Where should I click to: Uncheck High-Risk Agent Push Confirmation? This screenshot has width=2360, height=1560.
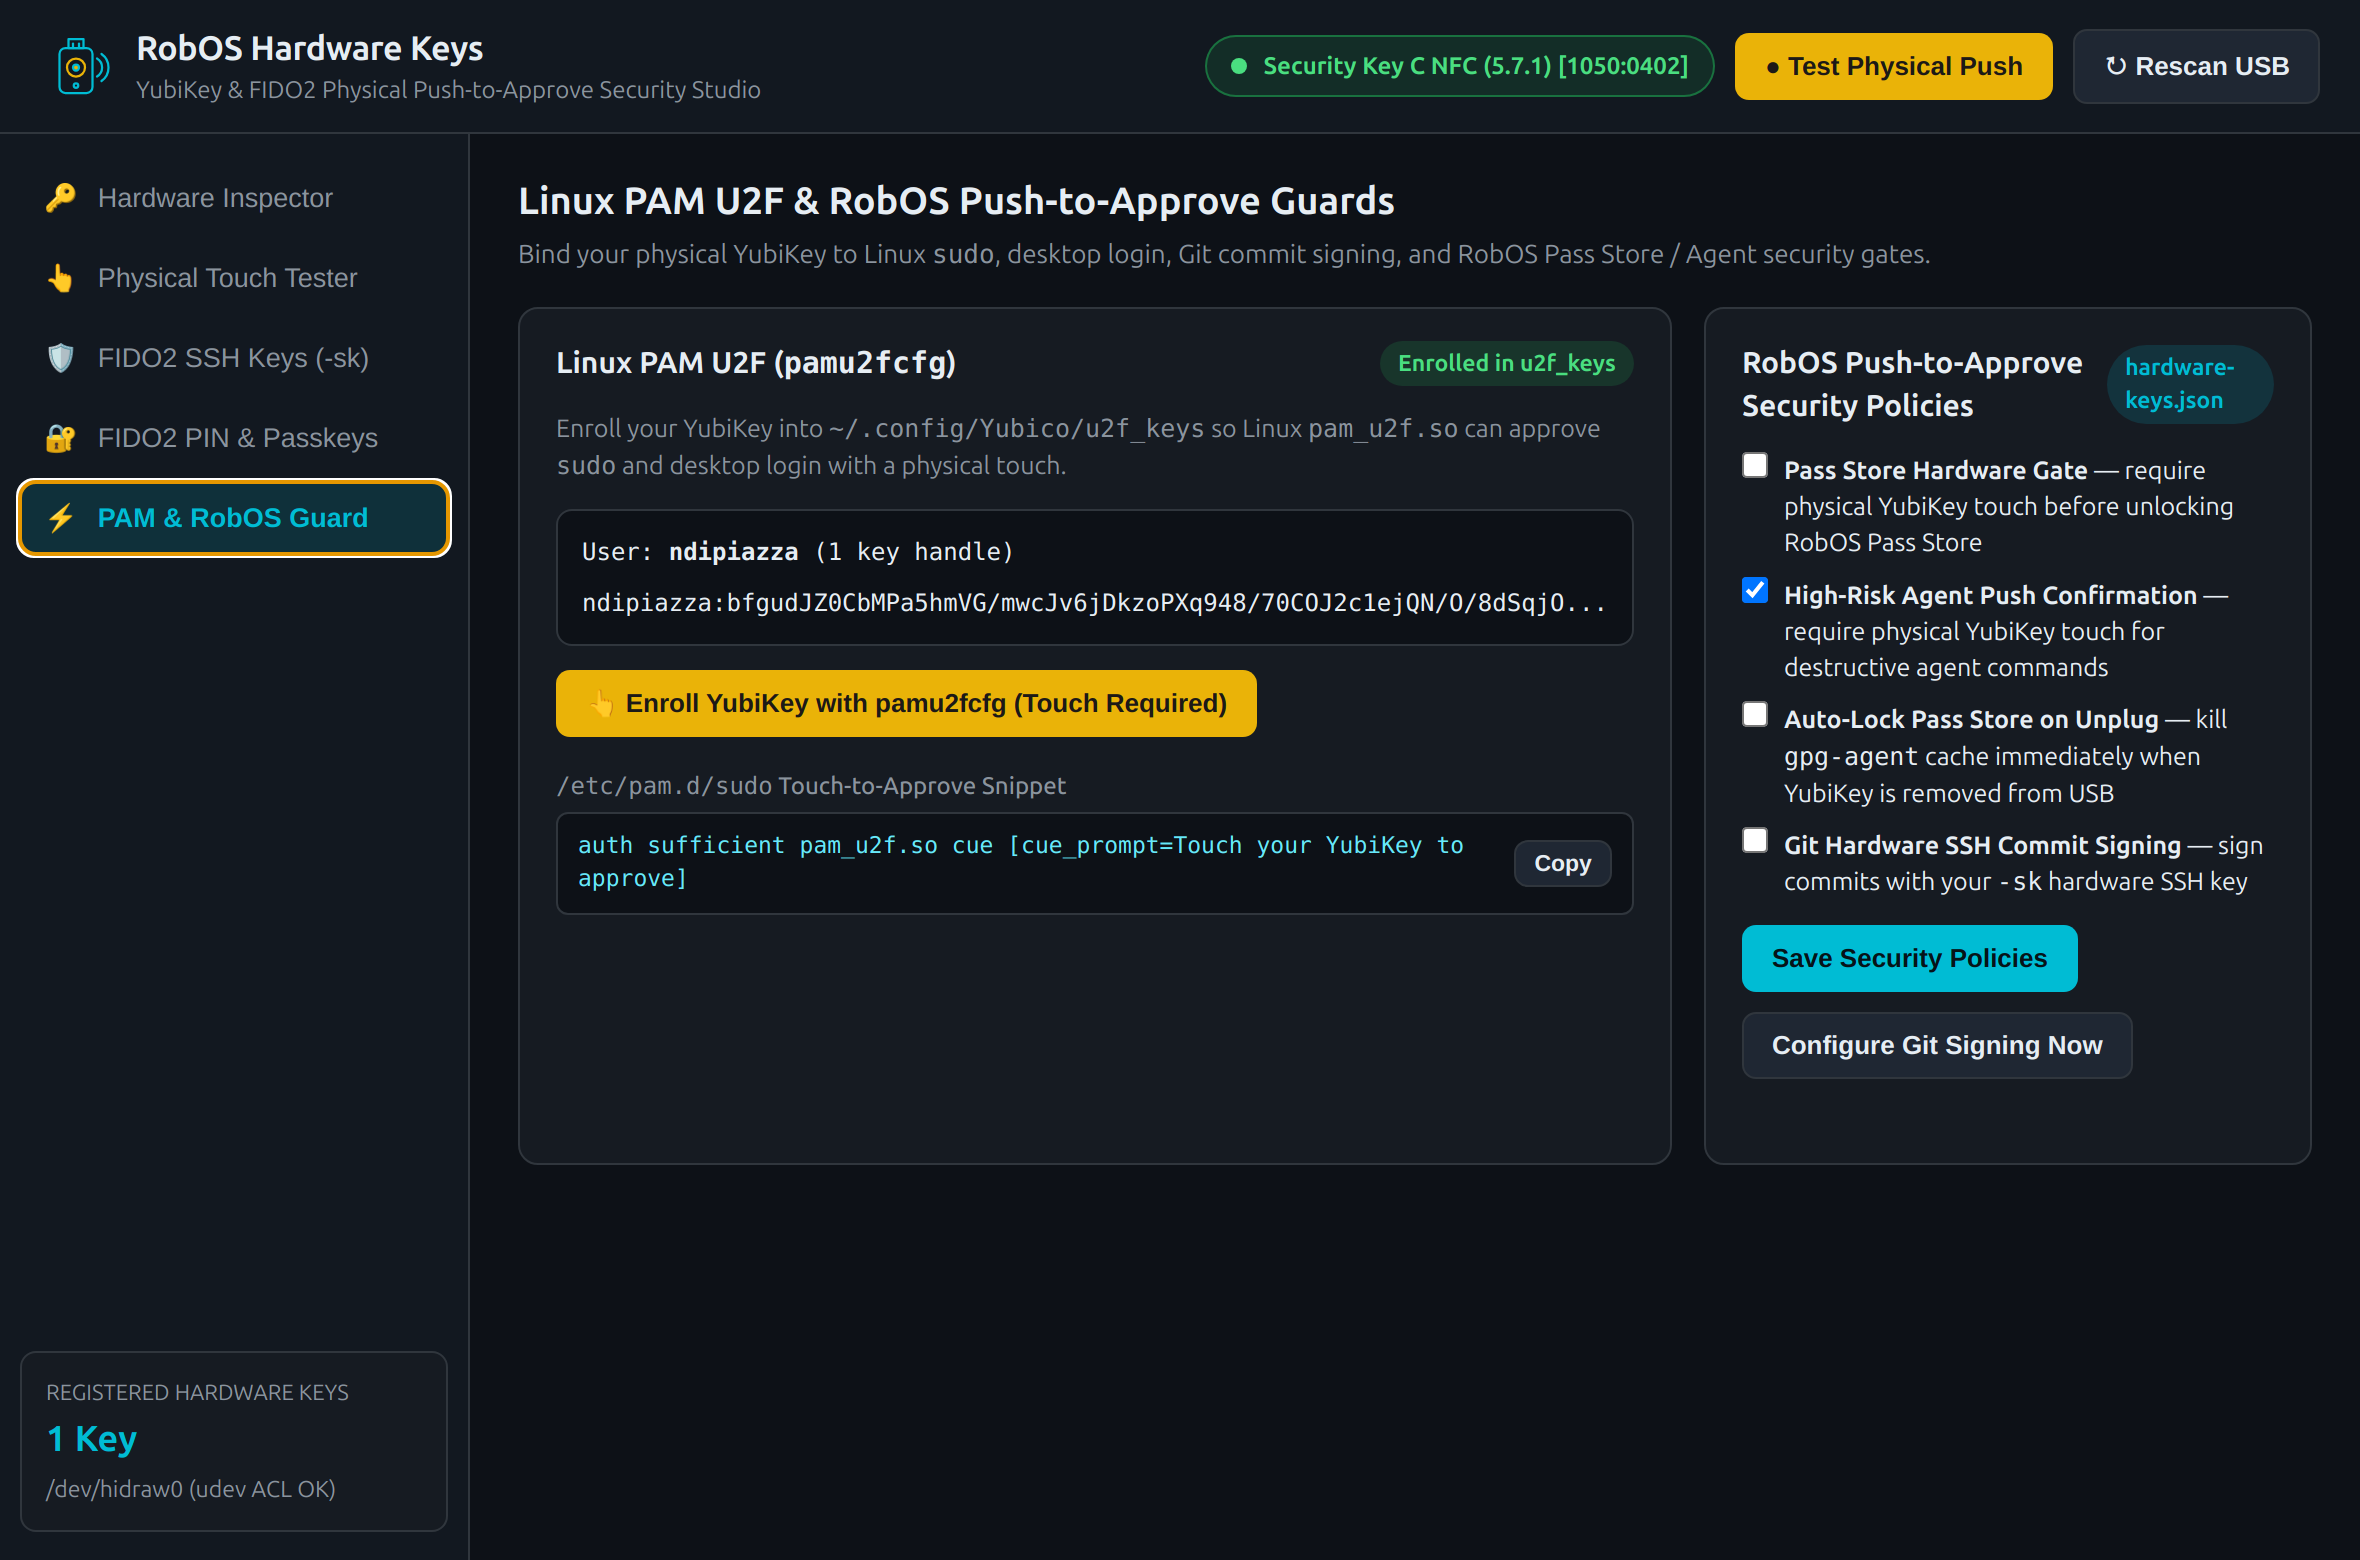pos(1755,591)
